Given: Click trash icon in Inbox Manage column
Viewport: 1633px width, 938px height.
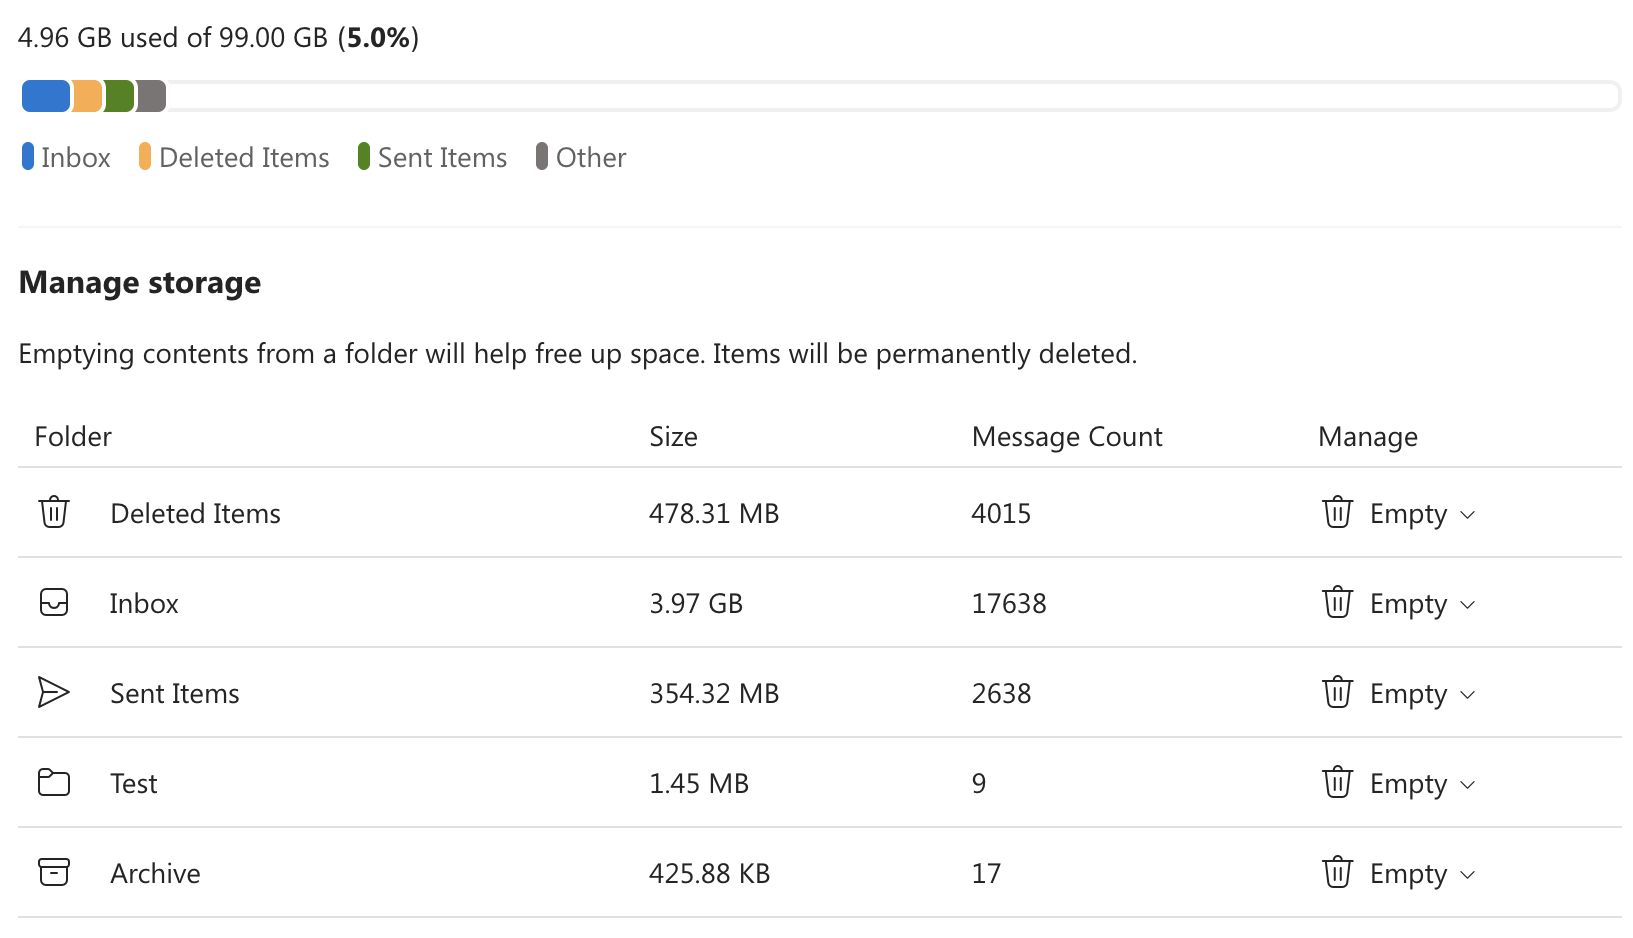Looking at the screenshot, I should coord(1337,602).
